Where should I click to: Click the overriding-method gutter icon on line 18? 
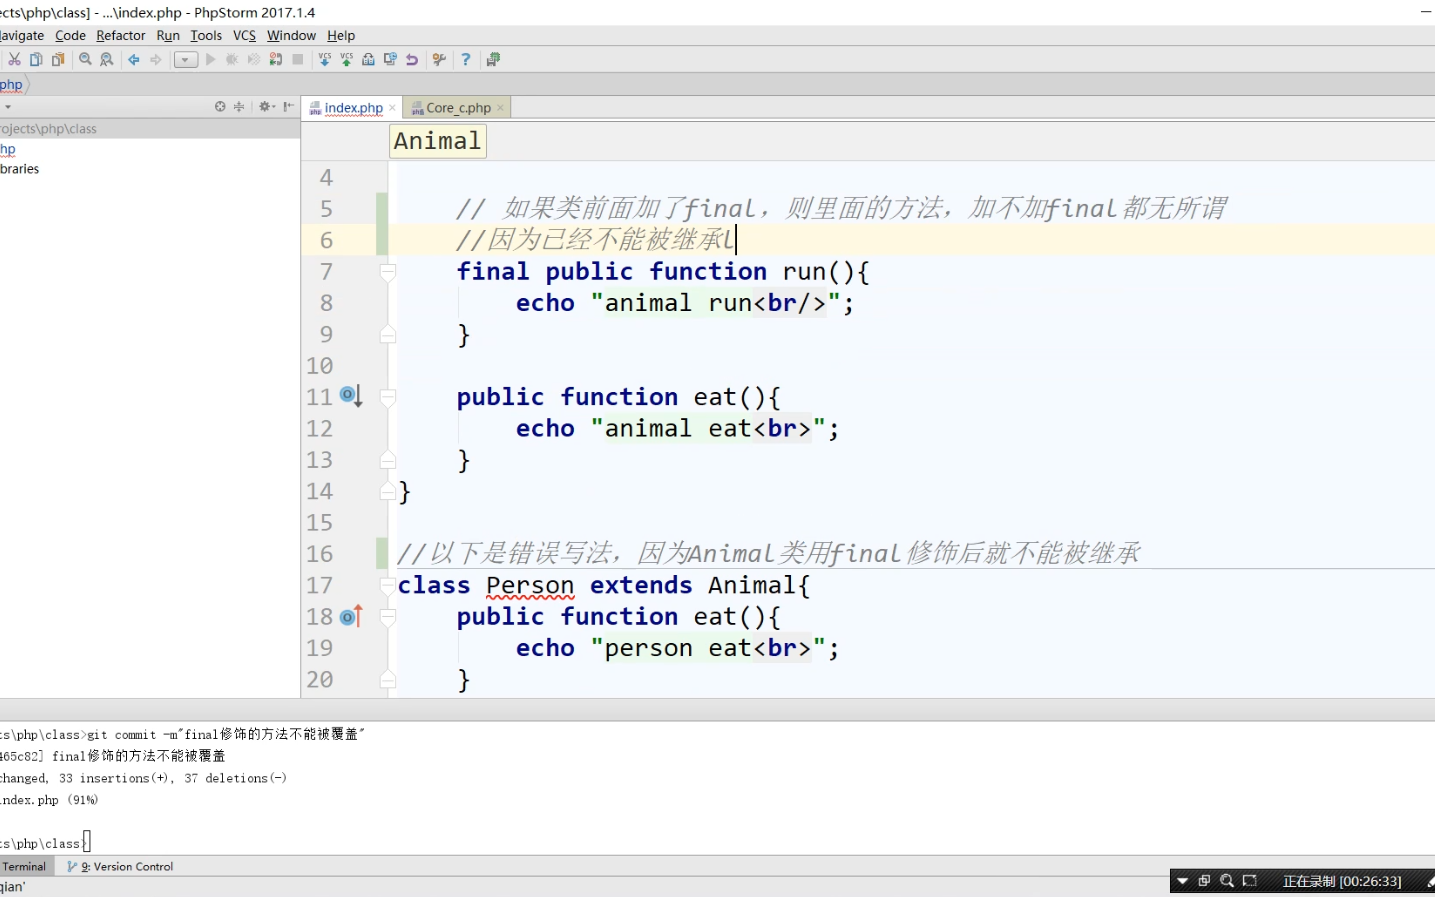click(350, 616)
